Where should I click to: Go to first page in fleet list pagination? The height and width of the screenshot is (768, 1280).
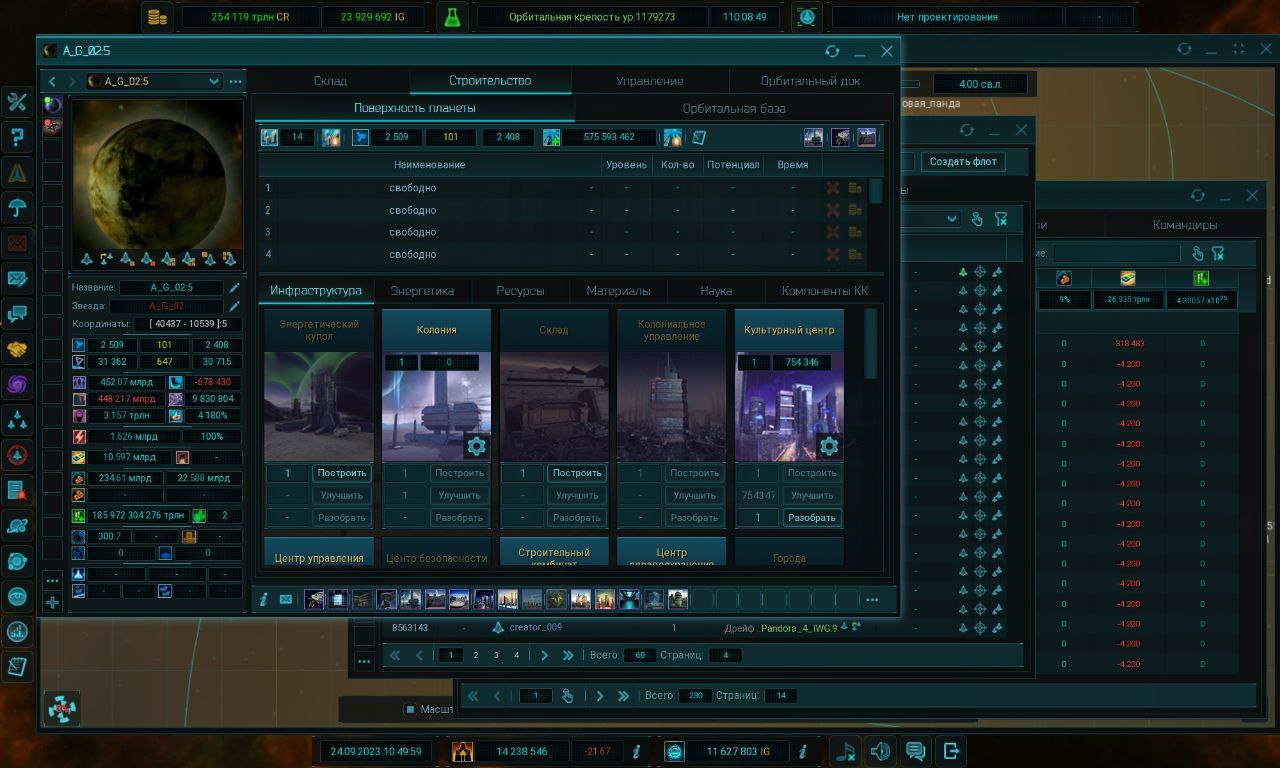[395, 655]
